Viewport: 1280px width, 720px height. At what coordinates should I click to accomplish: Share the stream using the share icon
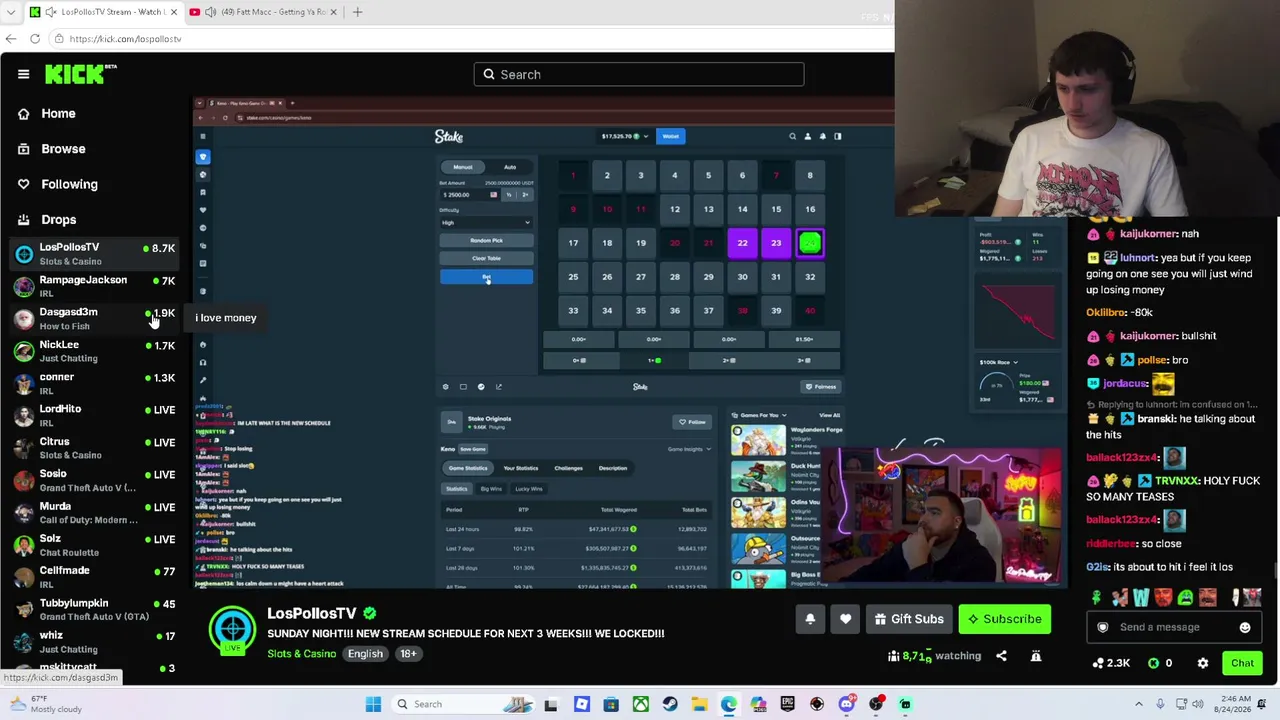click(1001, 656)
